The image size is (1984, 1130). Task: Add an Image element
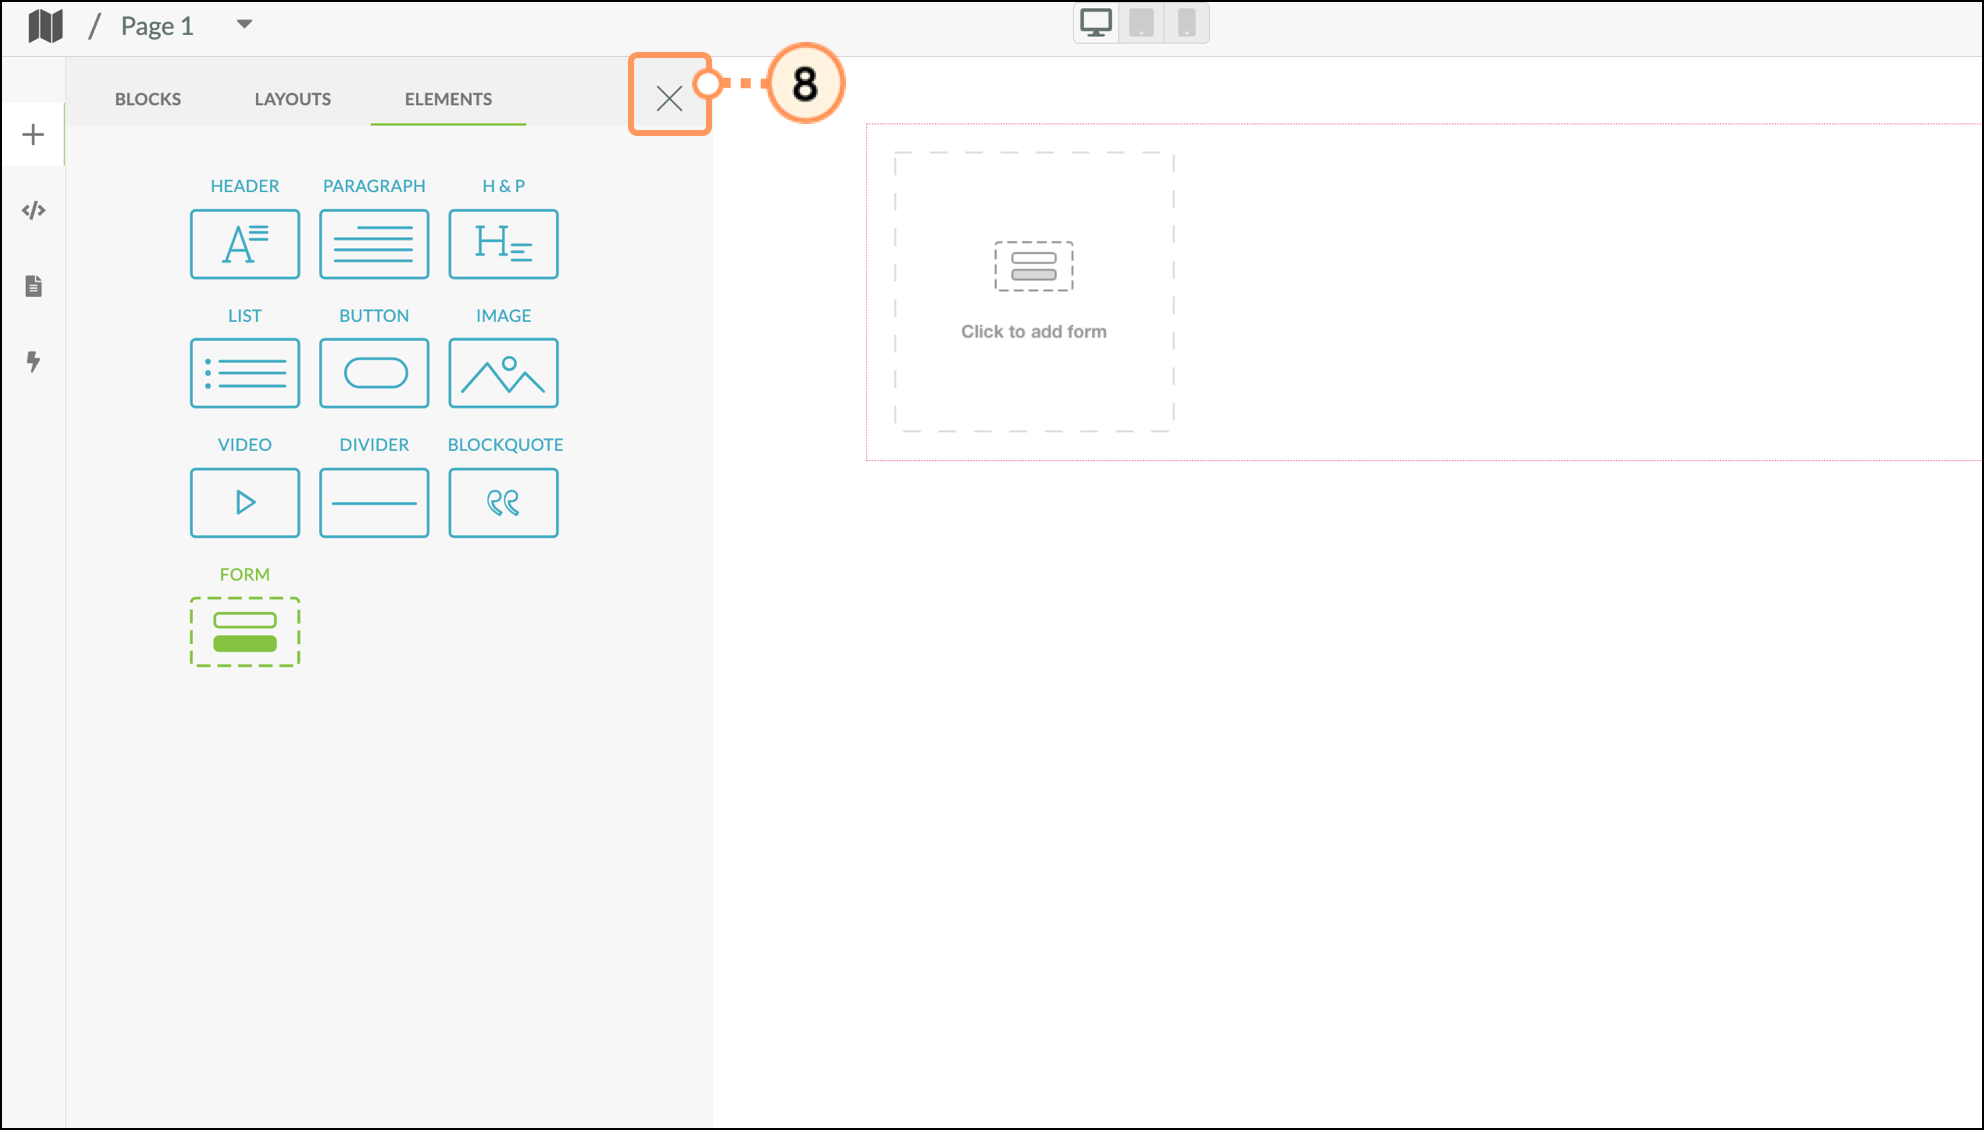point(503,373)
